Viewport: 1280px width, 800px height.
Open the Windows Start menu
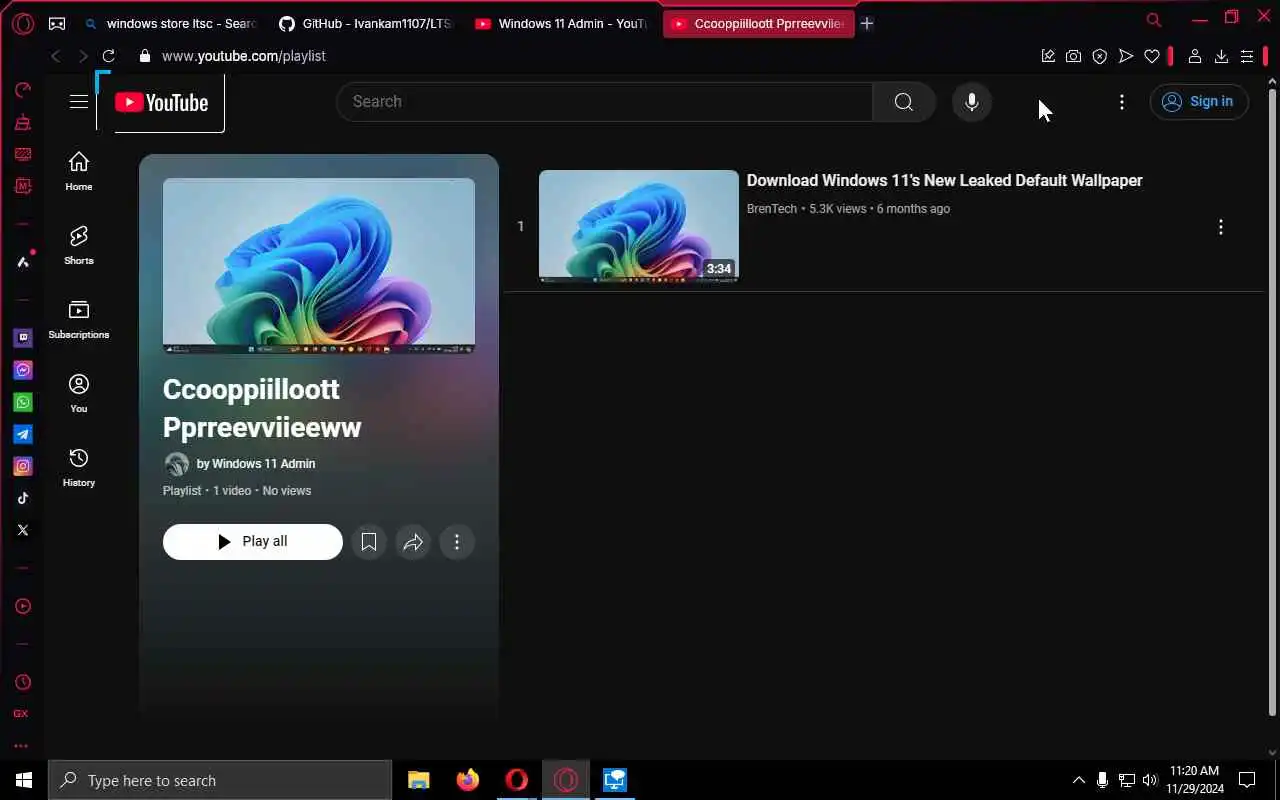(24, 780)
